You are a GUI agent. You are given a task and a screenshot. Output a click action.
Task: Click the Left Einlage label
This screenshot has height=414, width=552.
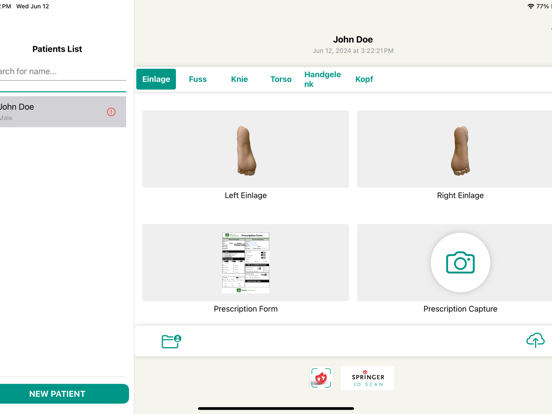[246, 195]
